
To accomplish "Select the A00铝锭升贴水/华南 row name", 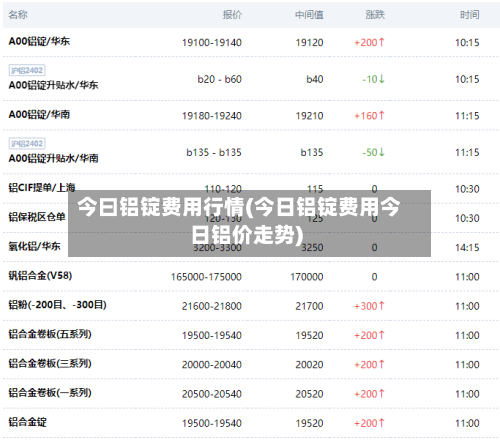I will (53, 158).
